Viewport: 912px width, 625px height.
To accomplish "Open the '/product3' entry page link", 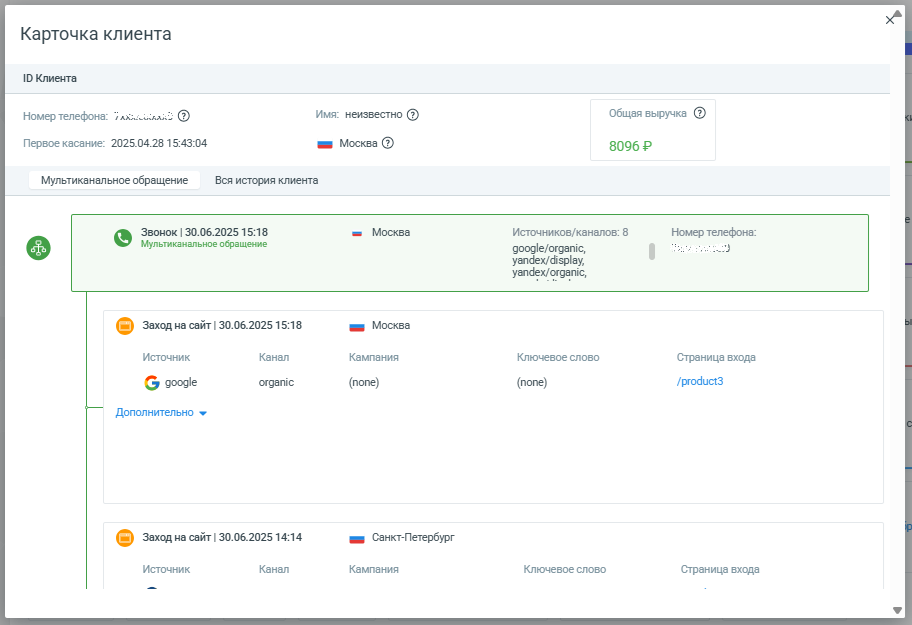I will coord(700,381).
